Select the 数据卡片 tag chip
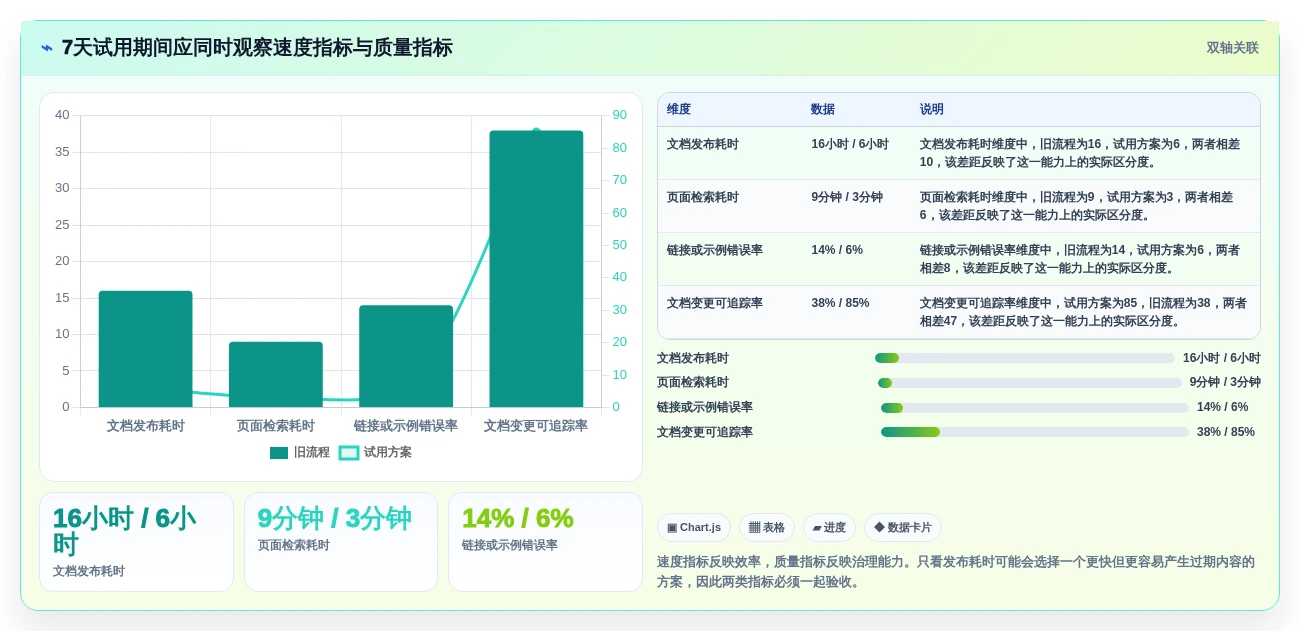The image size is (1300, 631). coord(903,527)
